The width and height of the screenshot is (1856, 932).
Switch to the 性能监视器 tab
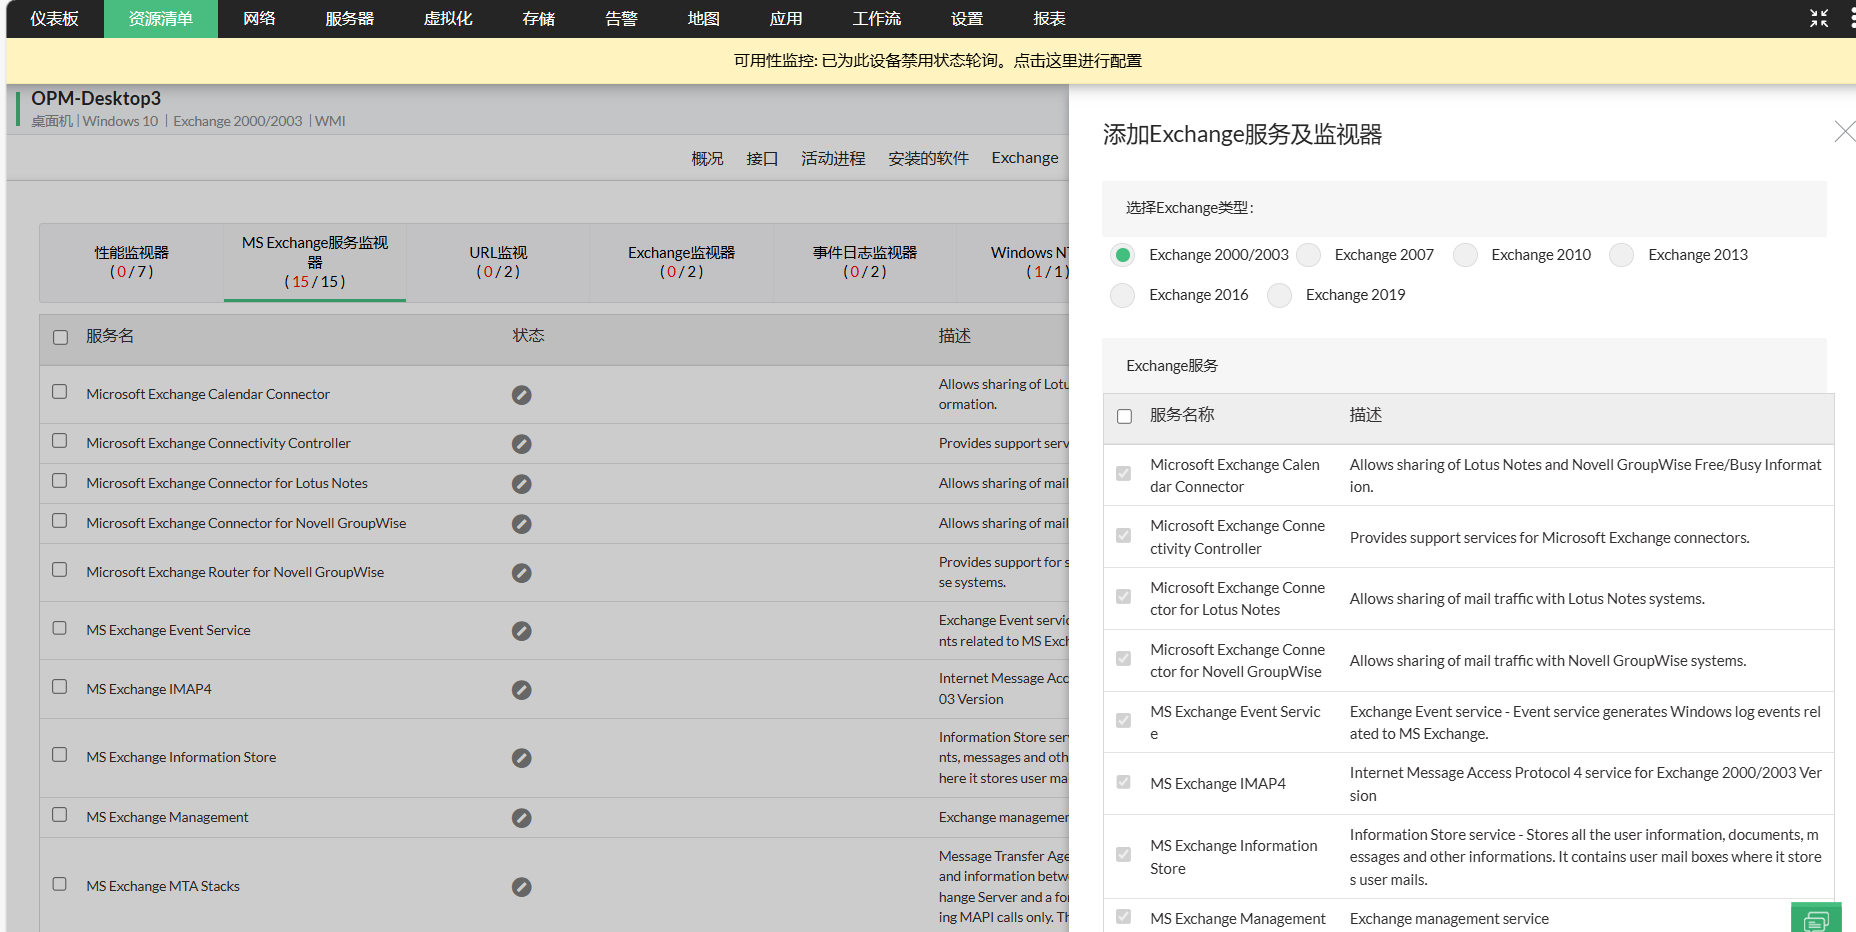click(x=131, y=262)
